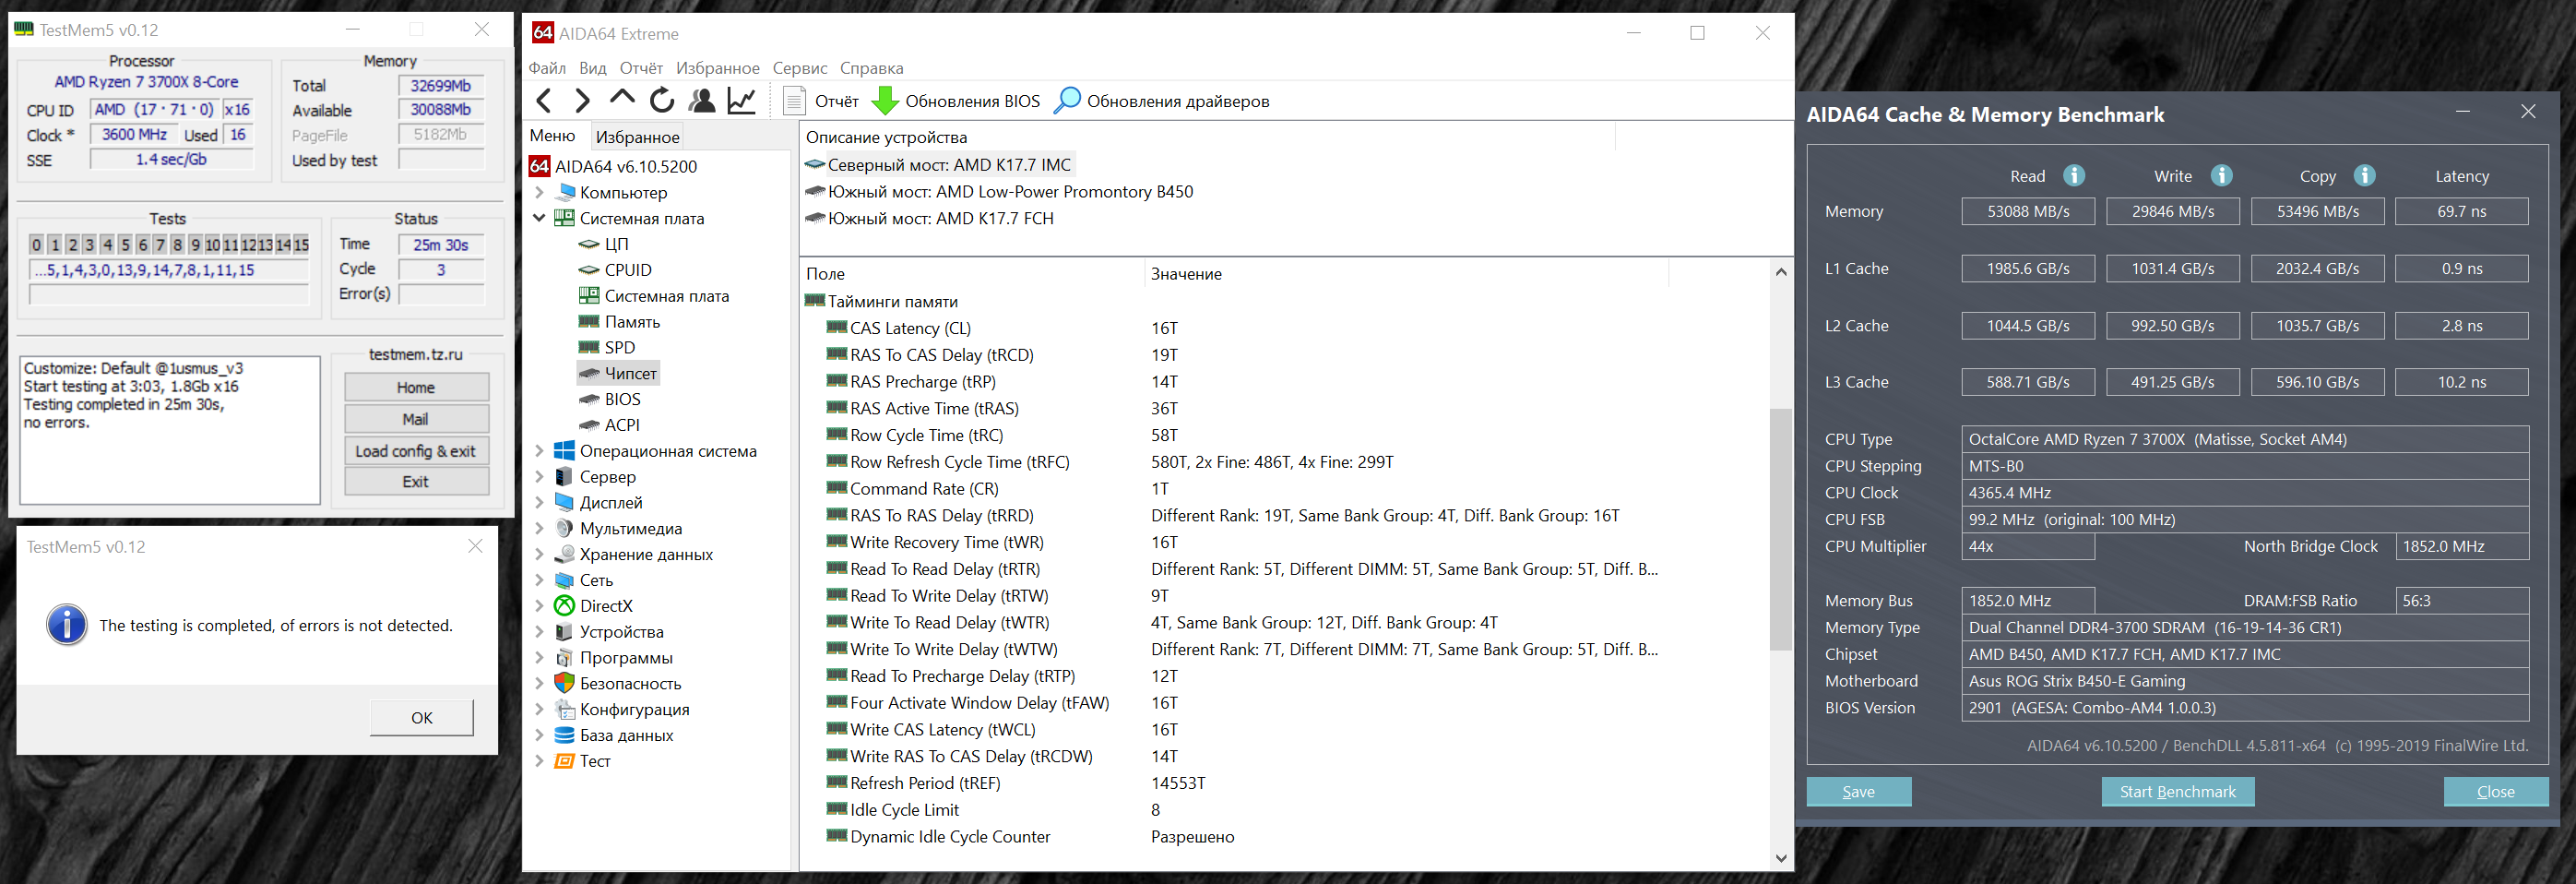Viewport: 2576px width, 884px height.
Task: Click the up-level arrow in AIDA64 toolbar
Action: [x=622, y=98]
